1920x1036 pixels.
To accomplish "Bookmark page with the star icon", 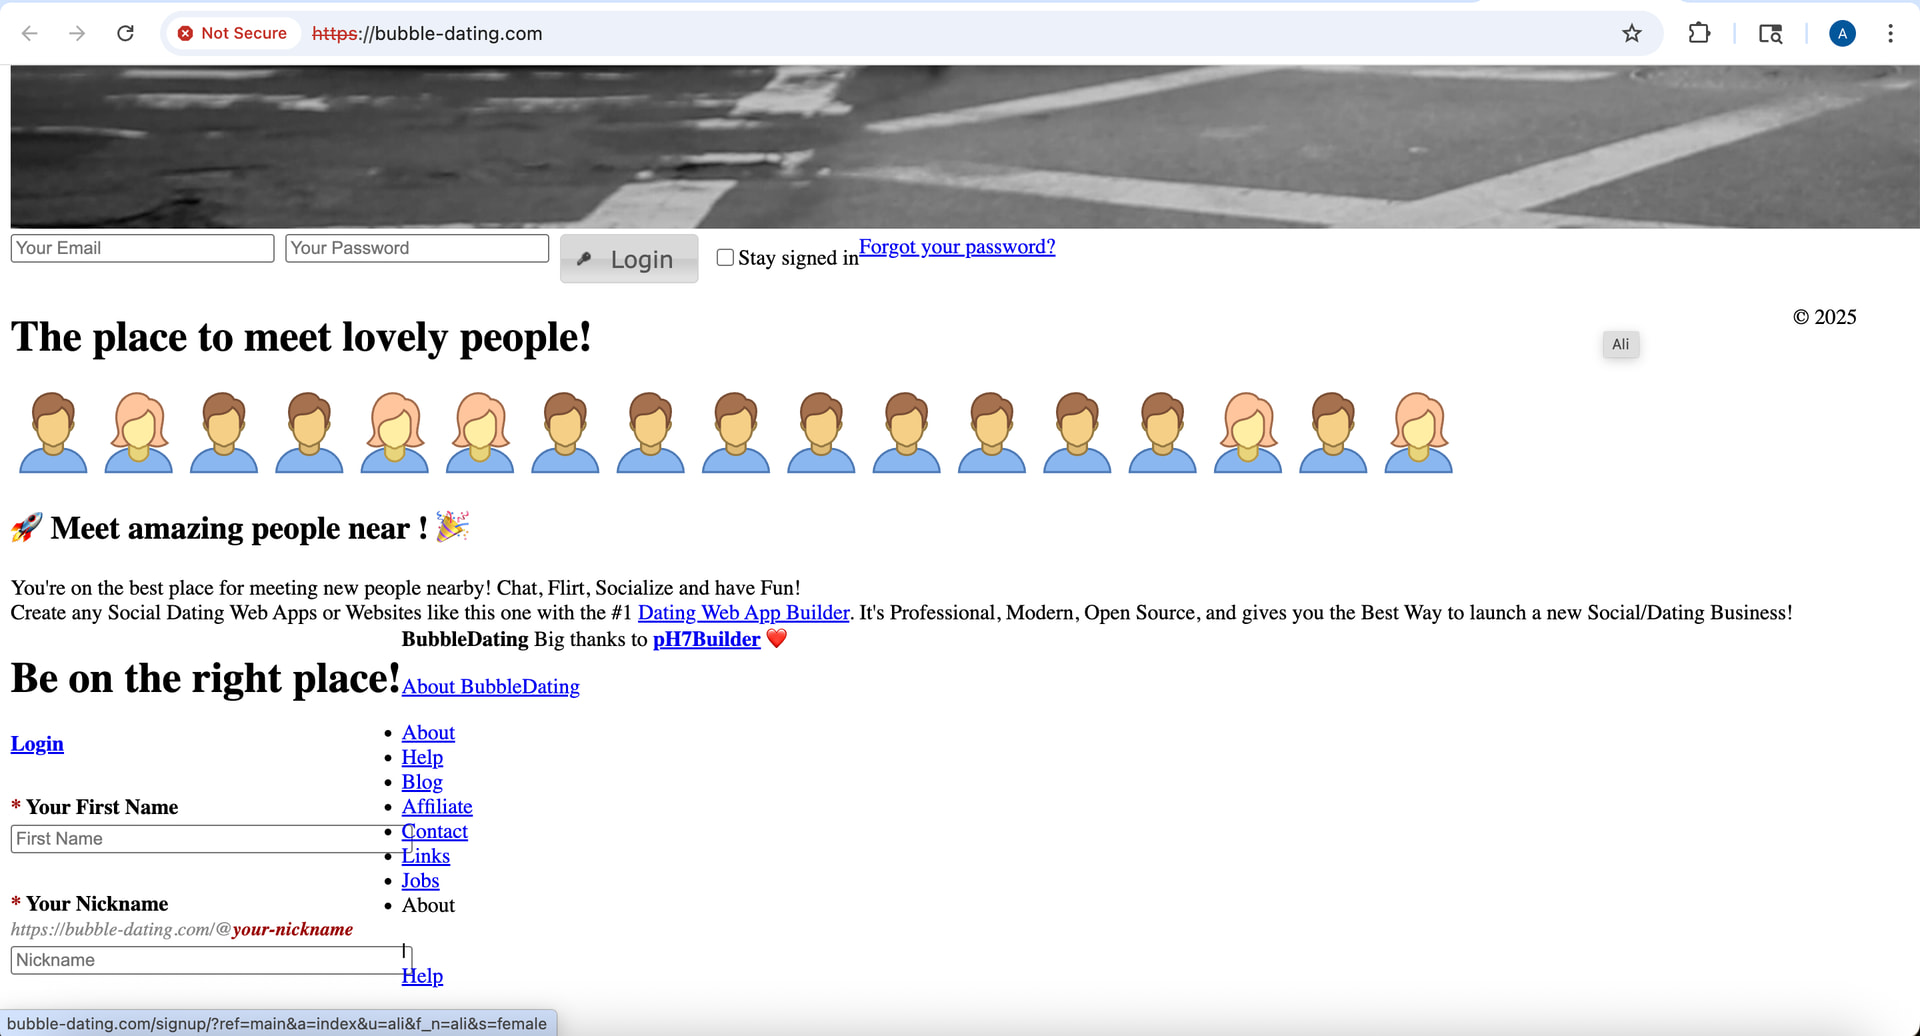I will pos(1631,33).
